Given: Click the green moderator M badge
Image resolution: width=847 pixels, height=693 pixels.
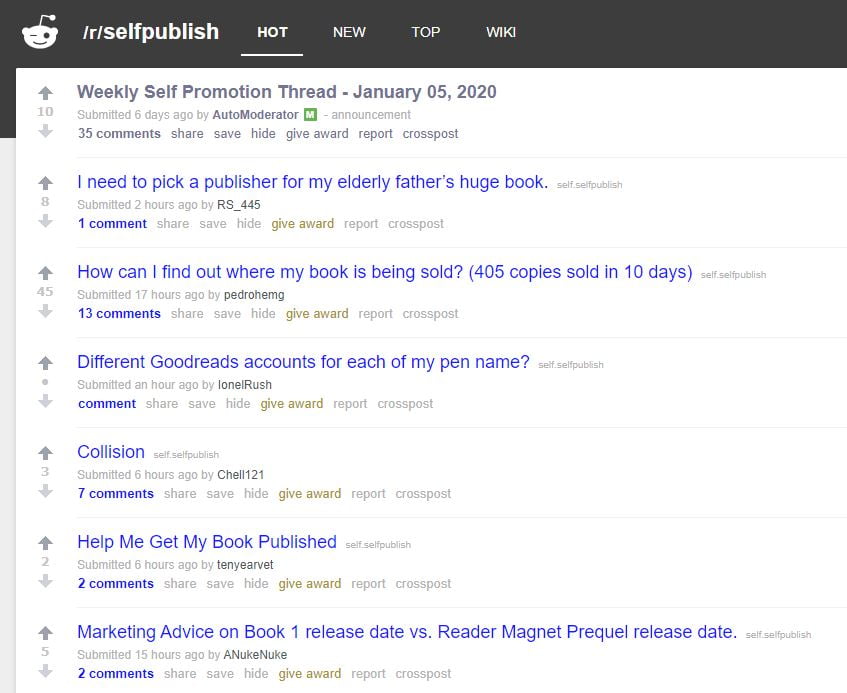Looking at the screenshot, I should click(310, 115).
